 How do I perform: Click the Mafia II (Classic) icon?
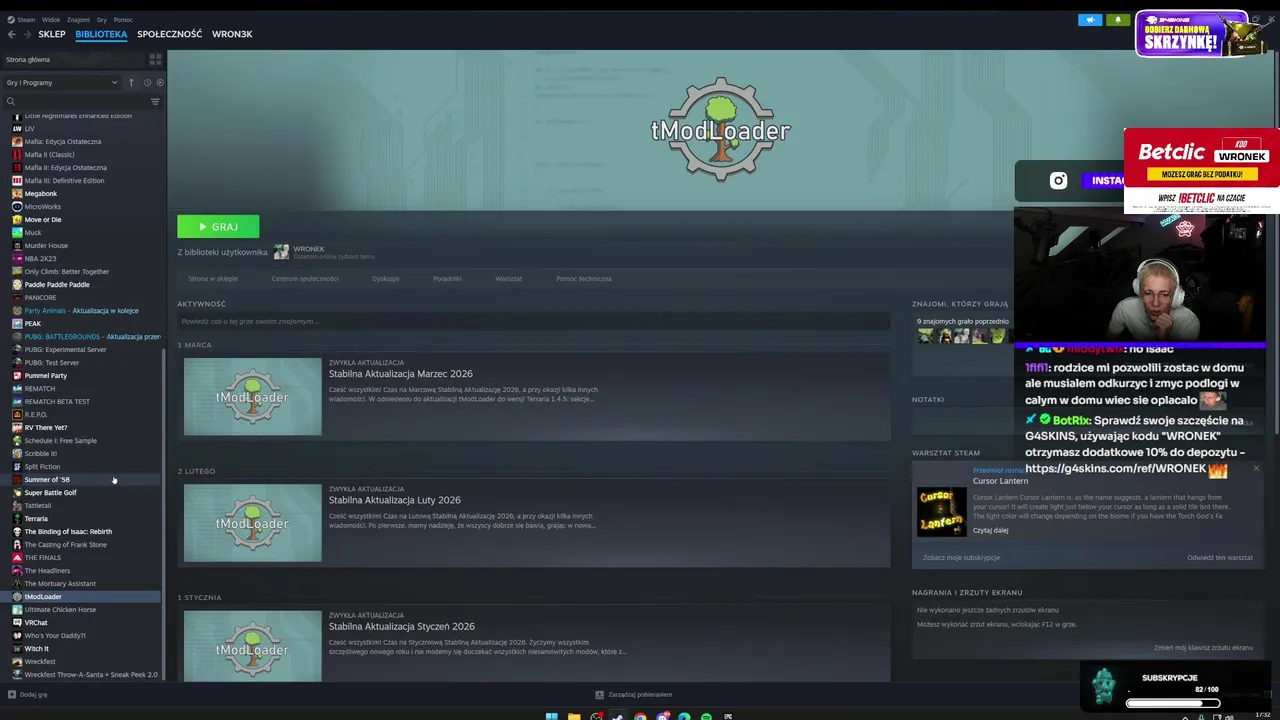click(17, 154)
